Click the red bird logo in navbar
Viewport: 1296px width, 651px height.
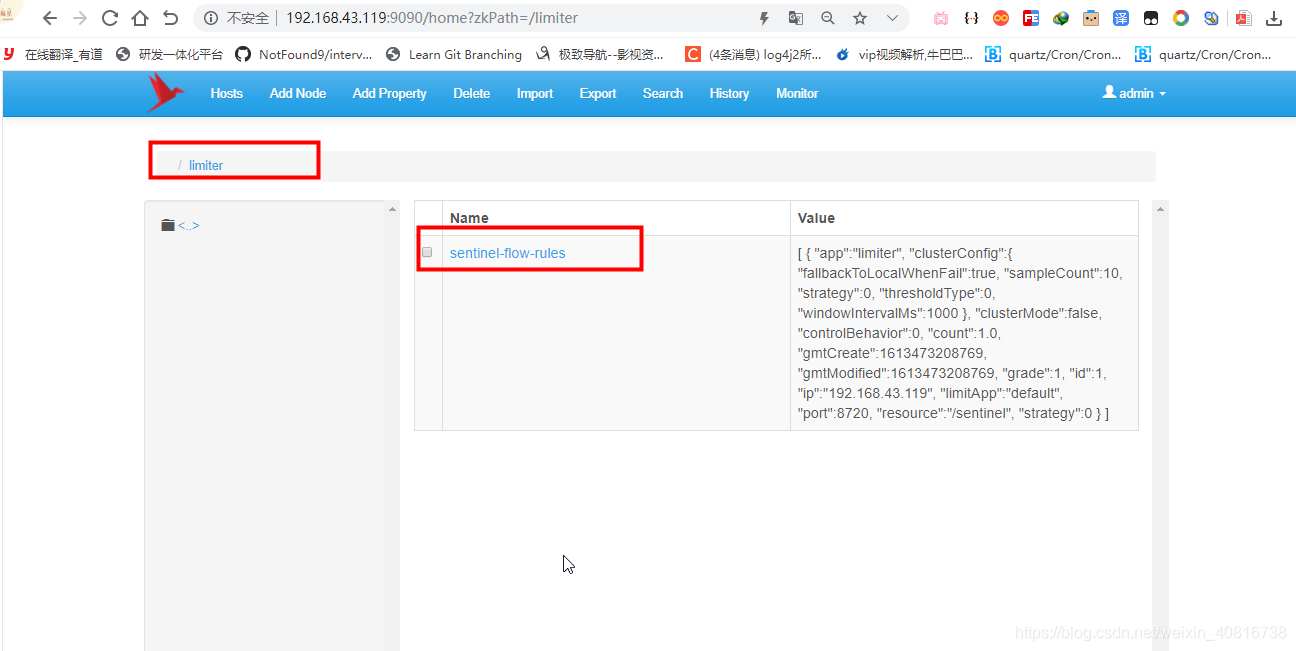pos(165,93)
